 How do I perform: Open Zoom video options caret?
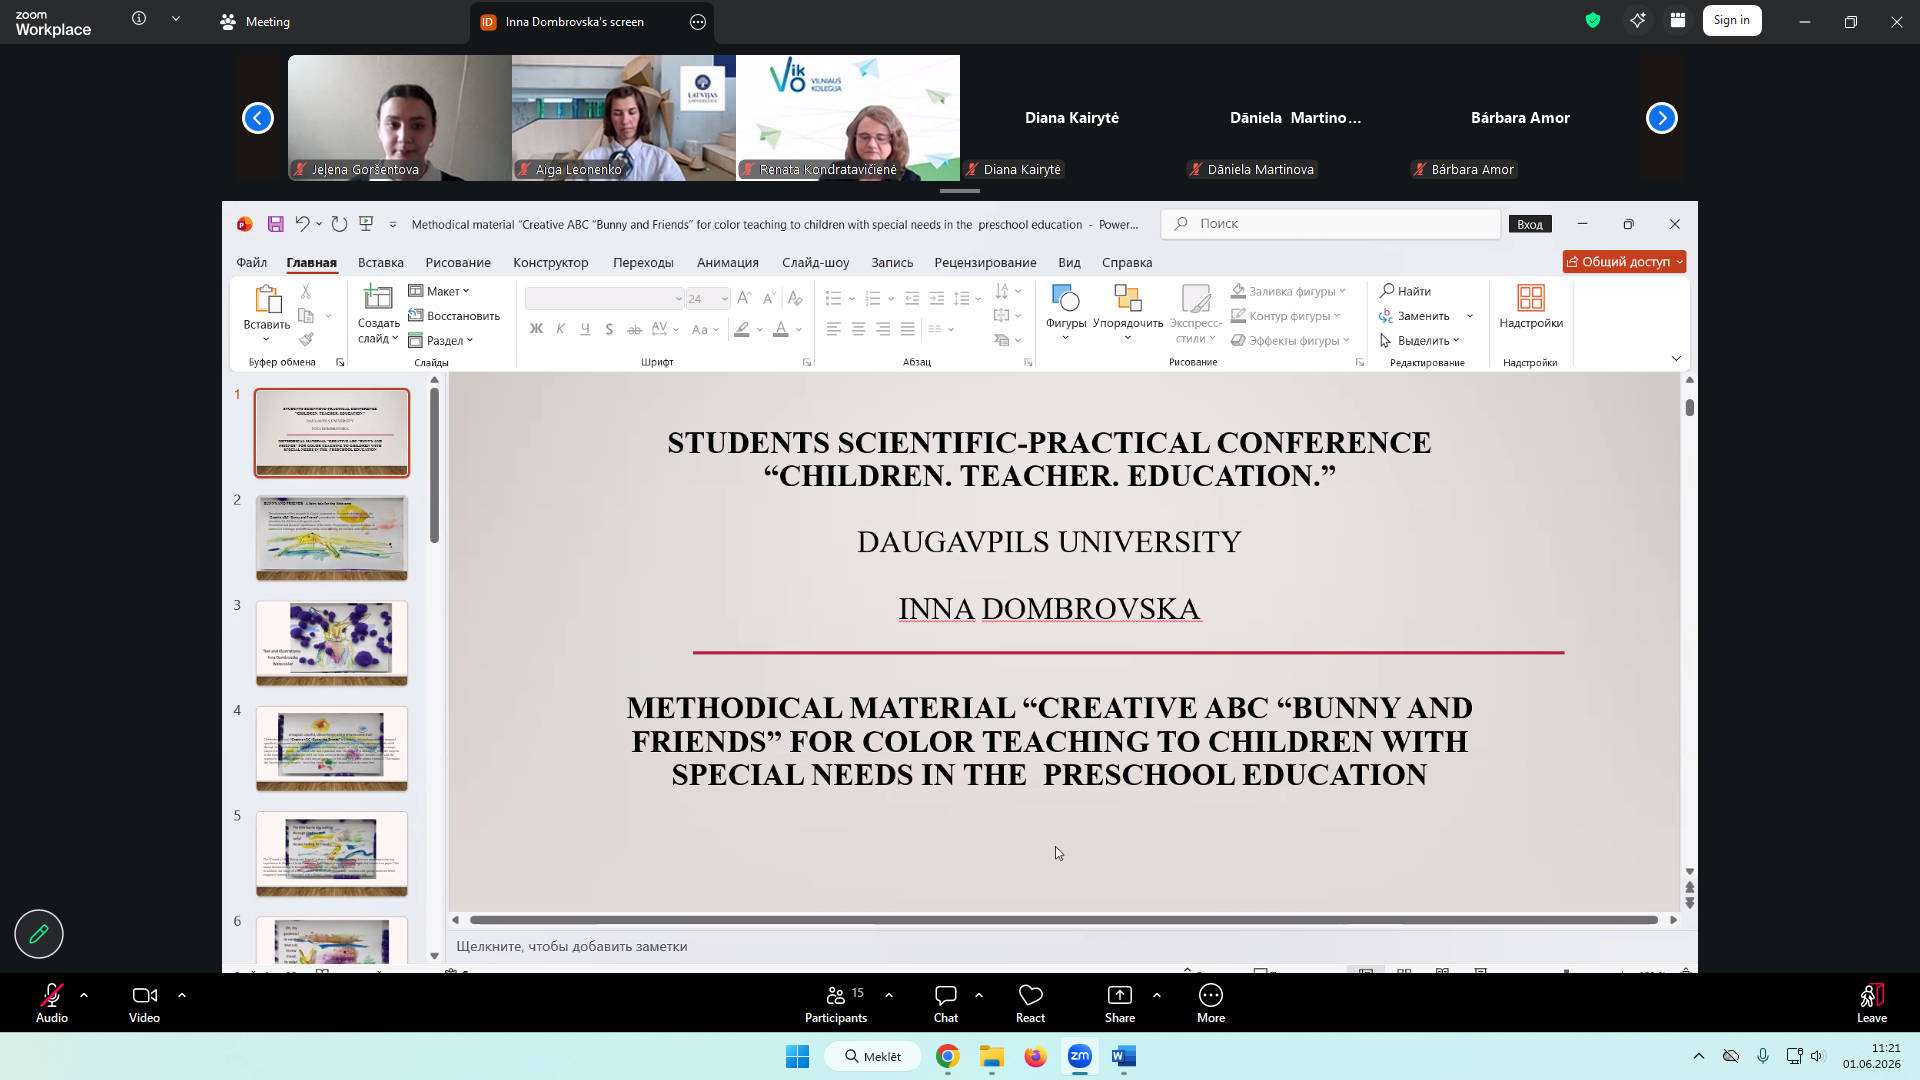[x=182, y=995]
